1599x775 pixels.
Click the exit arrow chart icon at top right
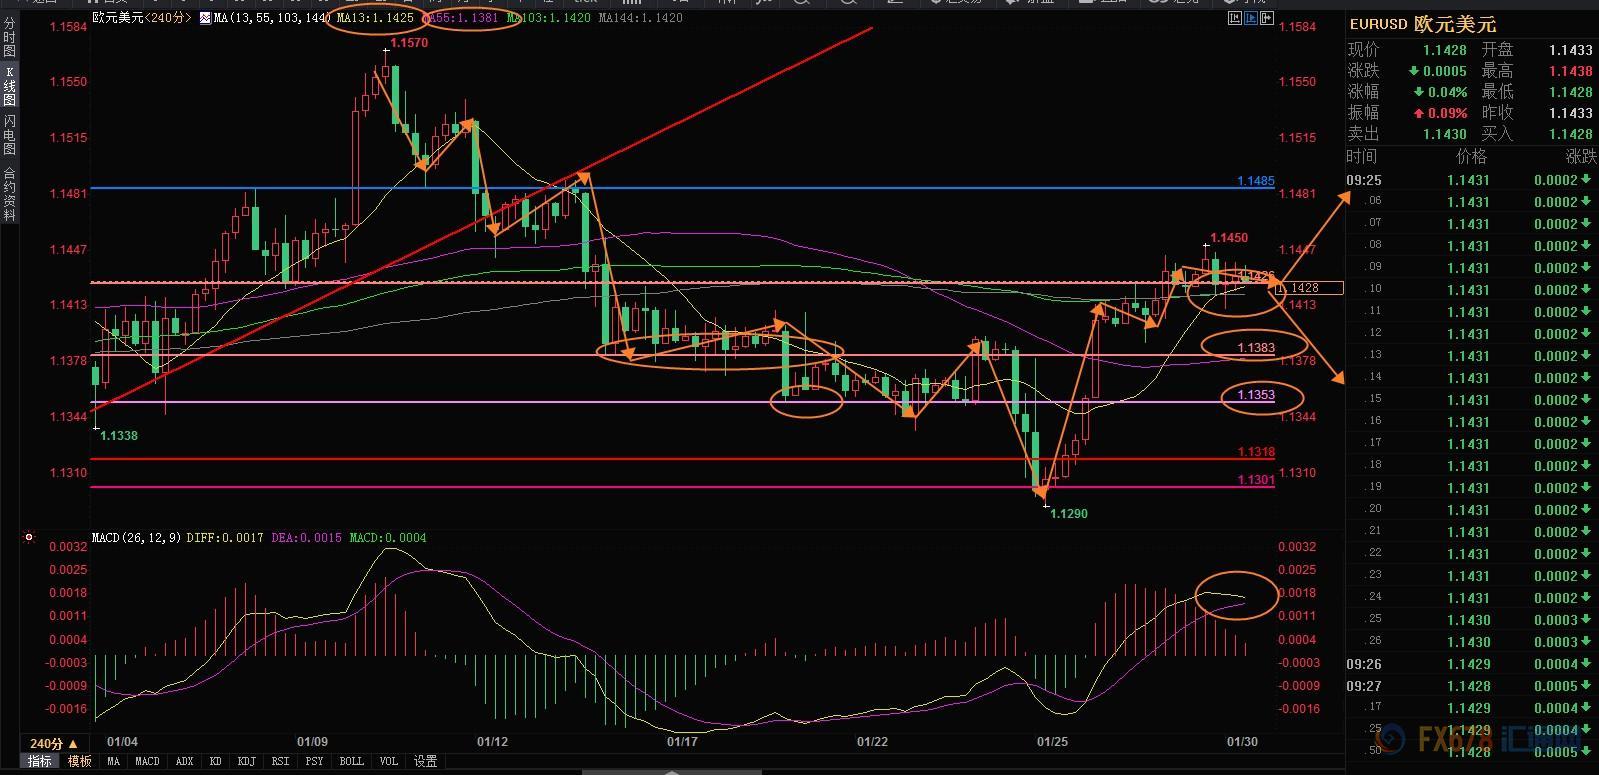pyautogui.click(x=1268, y=18)
